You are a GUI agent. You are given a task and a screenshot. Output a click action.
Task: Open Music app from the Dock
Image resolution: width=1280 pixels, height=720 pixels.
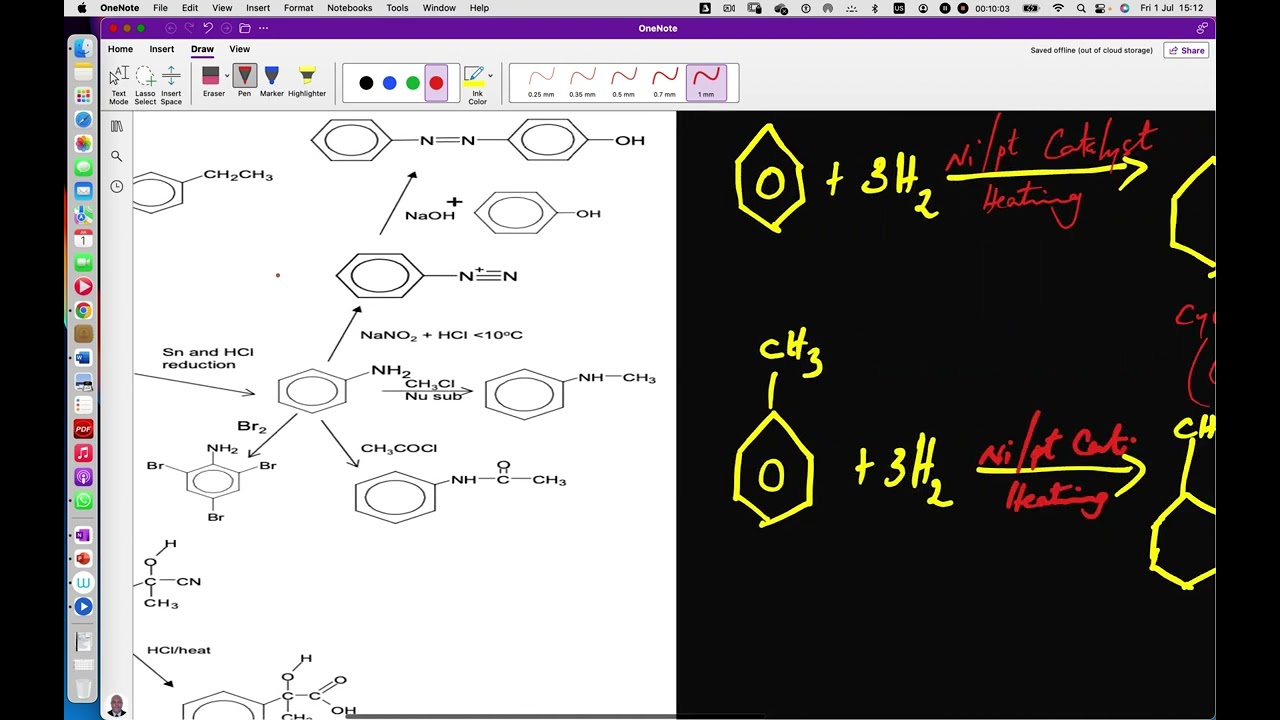(83, 453)
